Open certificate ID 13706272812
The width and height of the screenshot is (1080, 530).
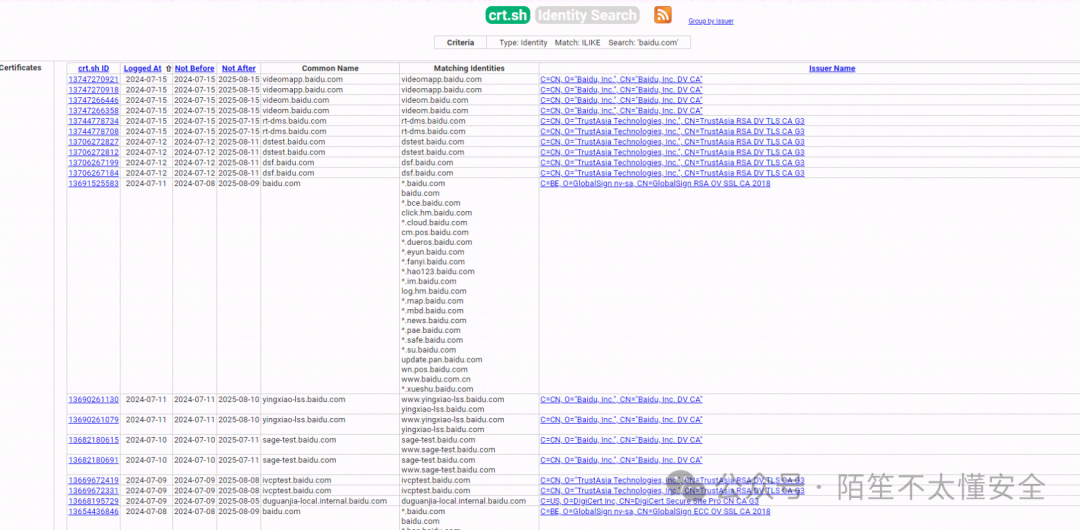(94, 152)
